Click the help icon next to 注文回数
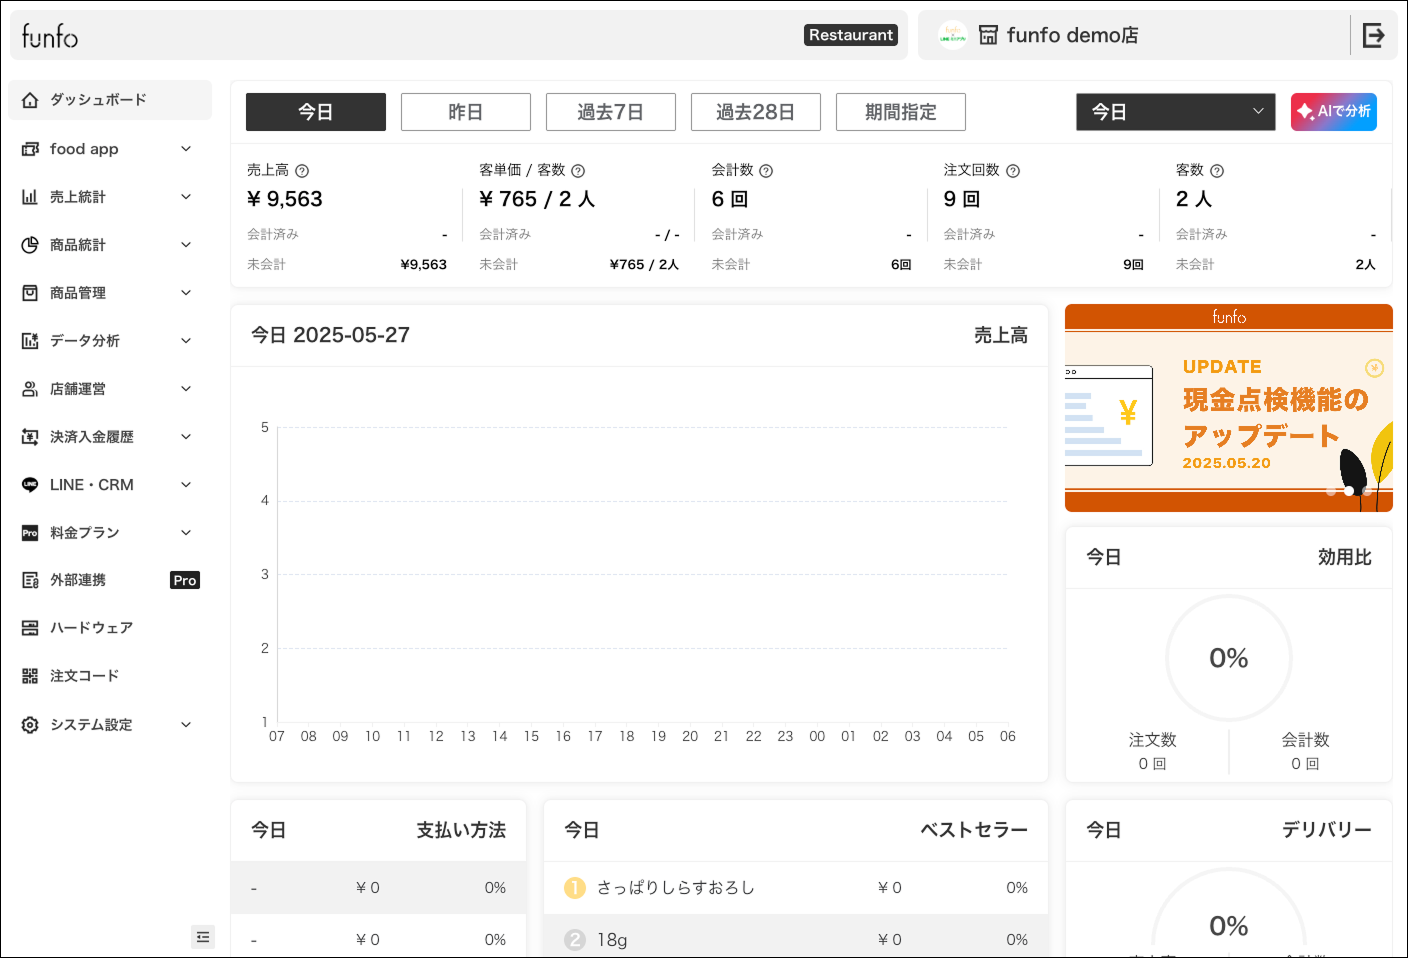This screenshot has height=958, width=1408. [x=1013, y=171]
